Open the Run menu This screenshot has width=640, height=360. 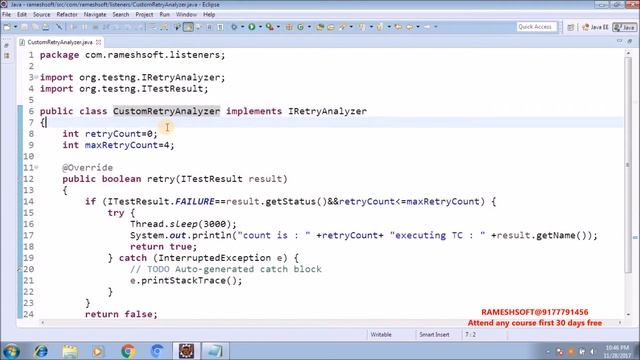164,14
